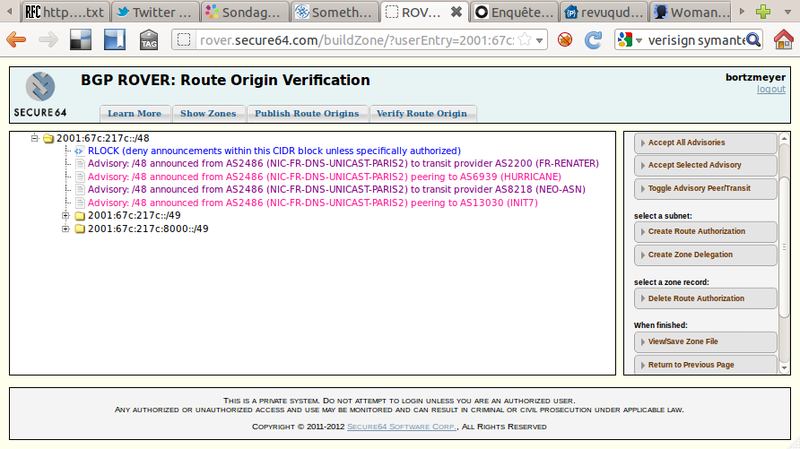Screen dimensions: 800x449
Task: Click the side panel scroll-up arrow
Action: coord(784,138)
